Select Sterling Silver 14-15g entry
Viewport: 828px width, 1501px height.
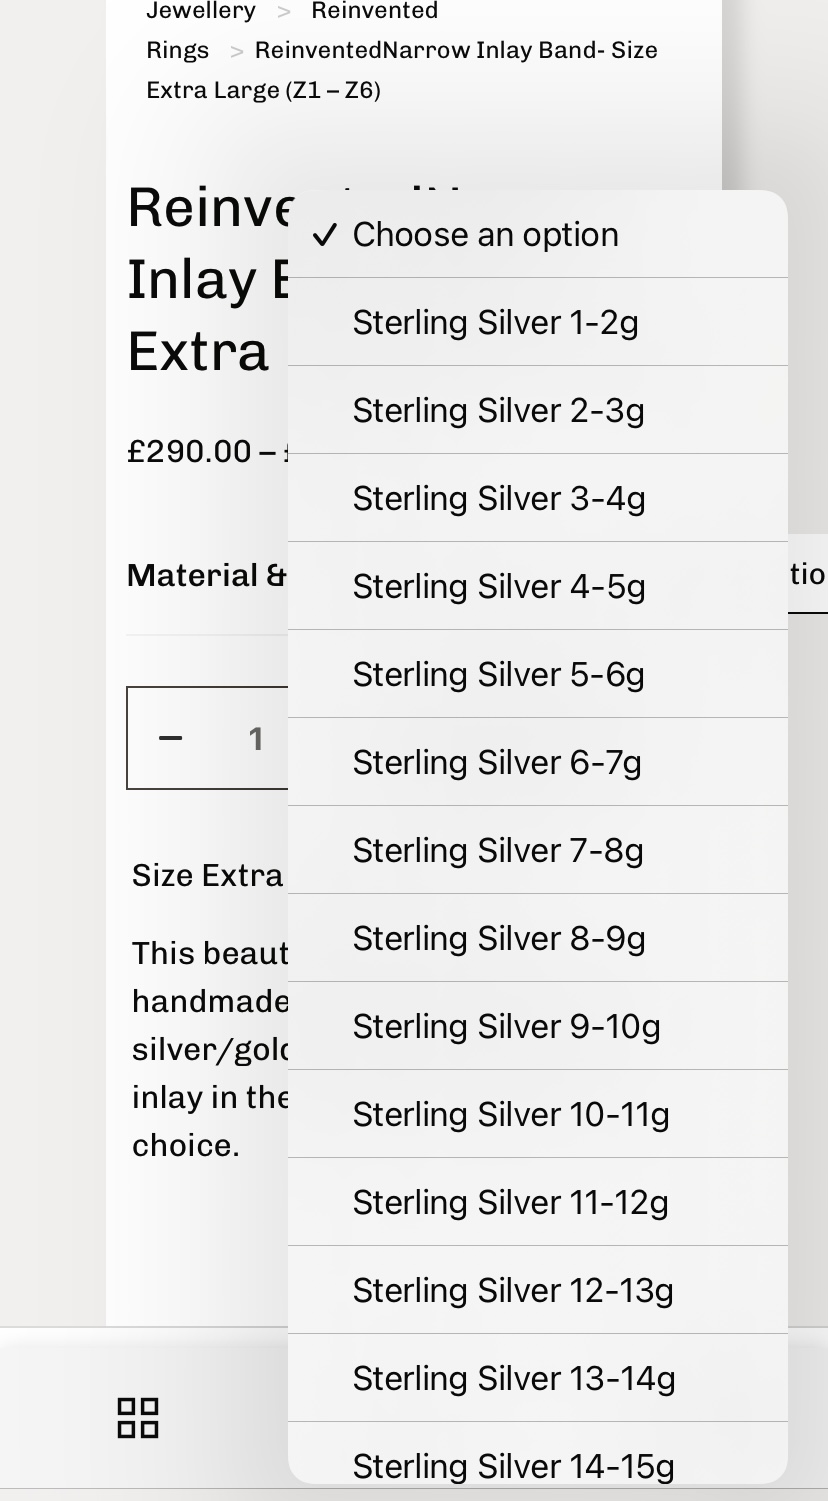(x=513, y=1466)
